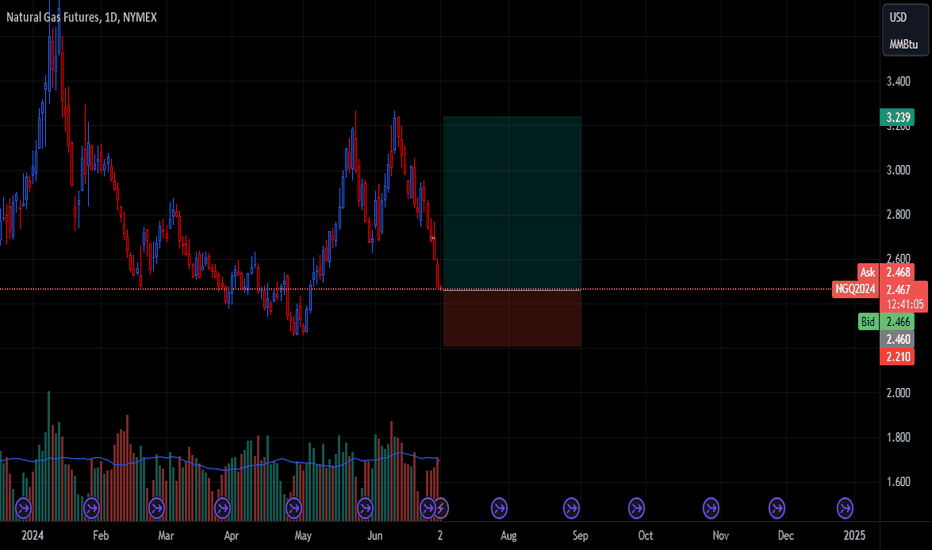Click the 3.400 price axis value
The width and height of the screenshot is (932, 550).
[x=898, y=81]
